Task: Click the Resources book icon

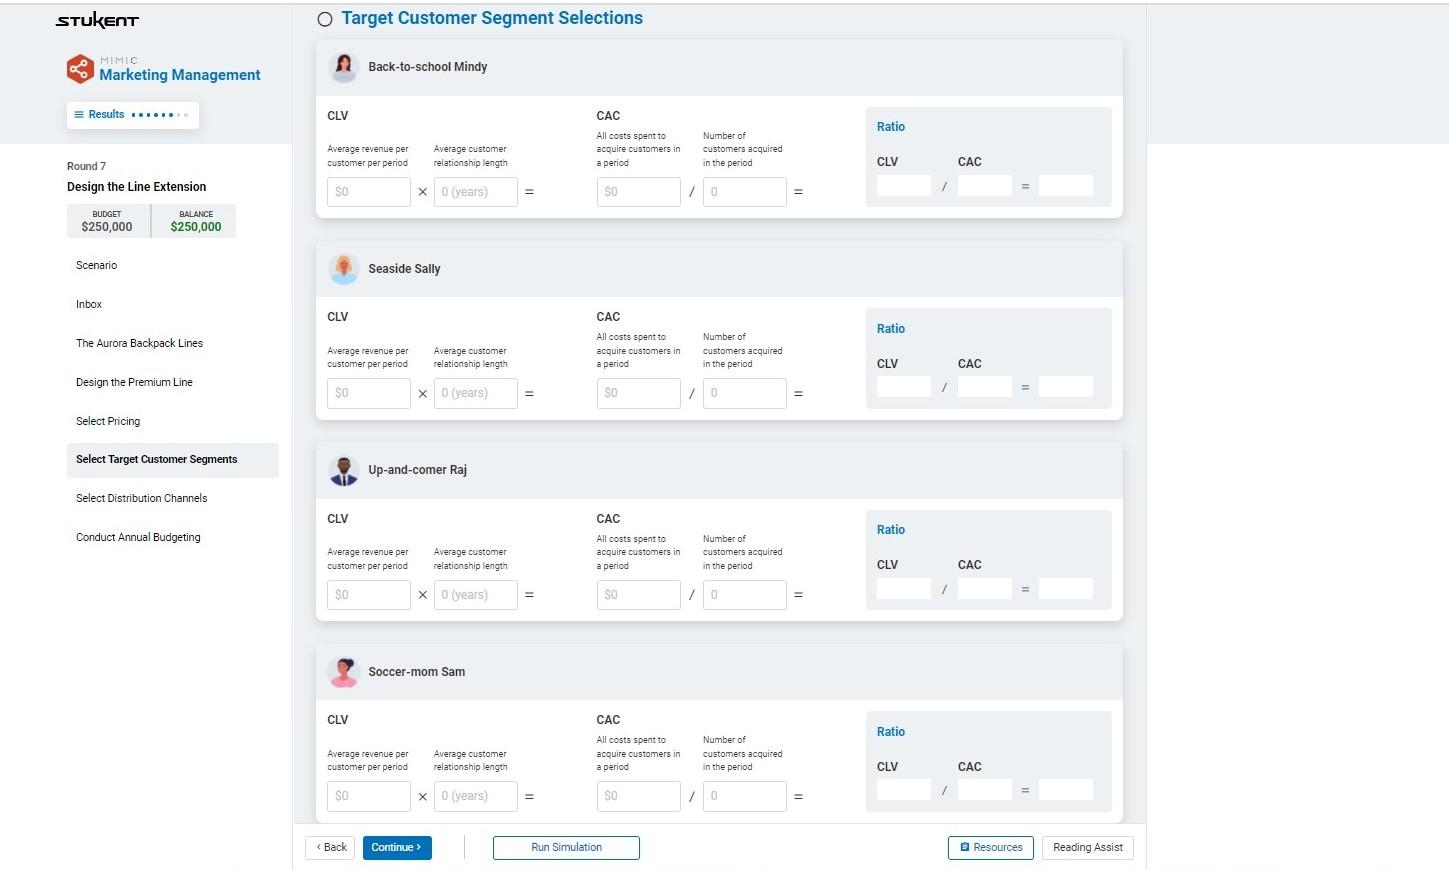Action: (965, 847)
